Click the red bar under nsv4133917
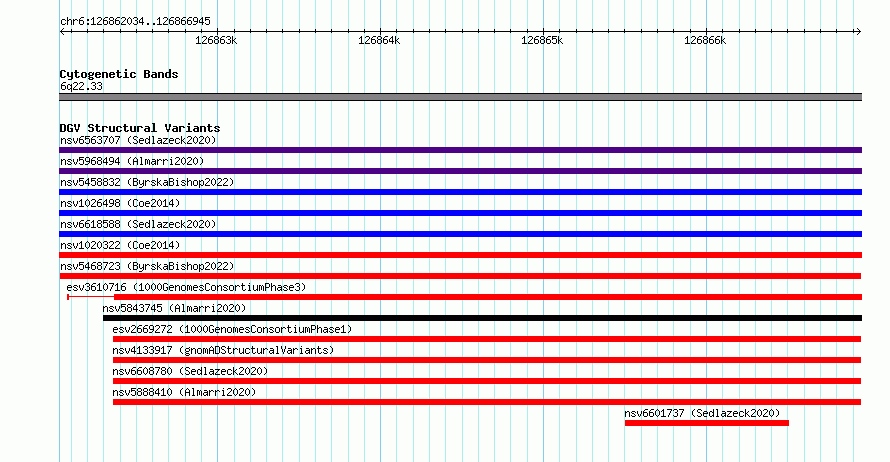This screenshot has width=890, height=462. pyautogui.click(x=487, y=360)
